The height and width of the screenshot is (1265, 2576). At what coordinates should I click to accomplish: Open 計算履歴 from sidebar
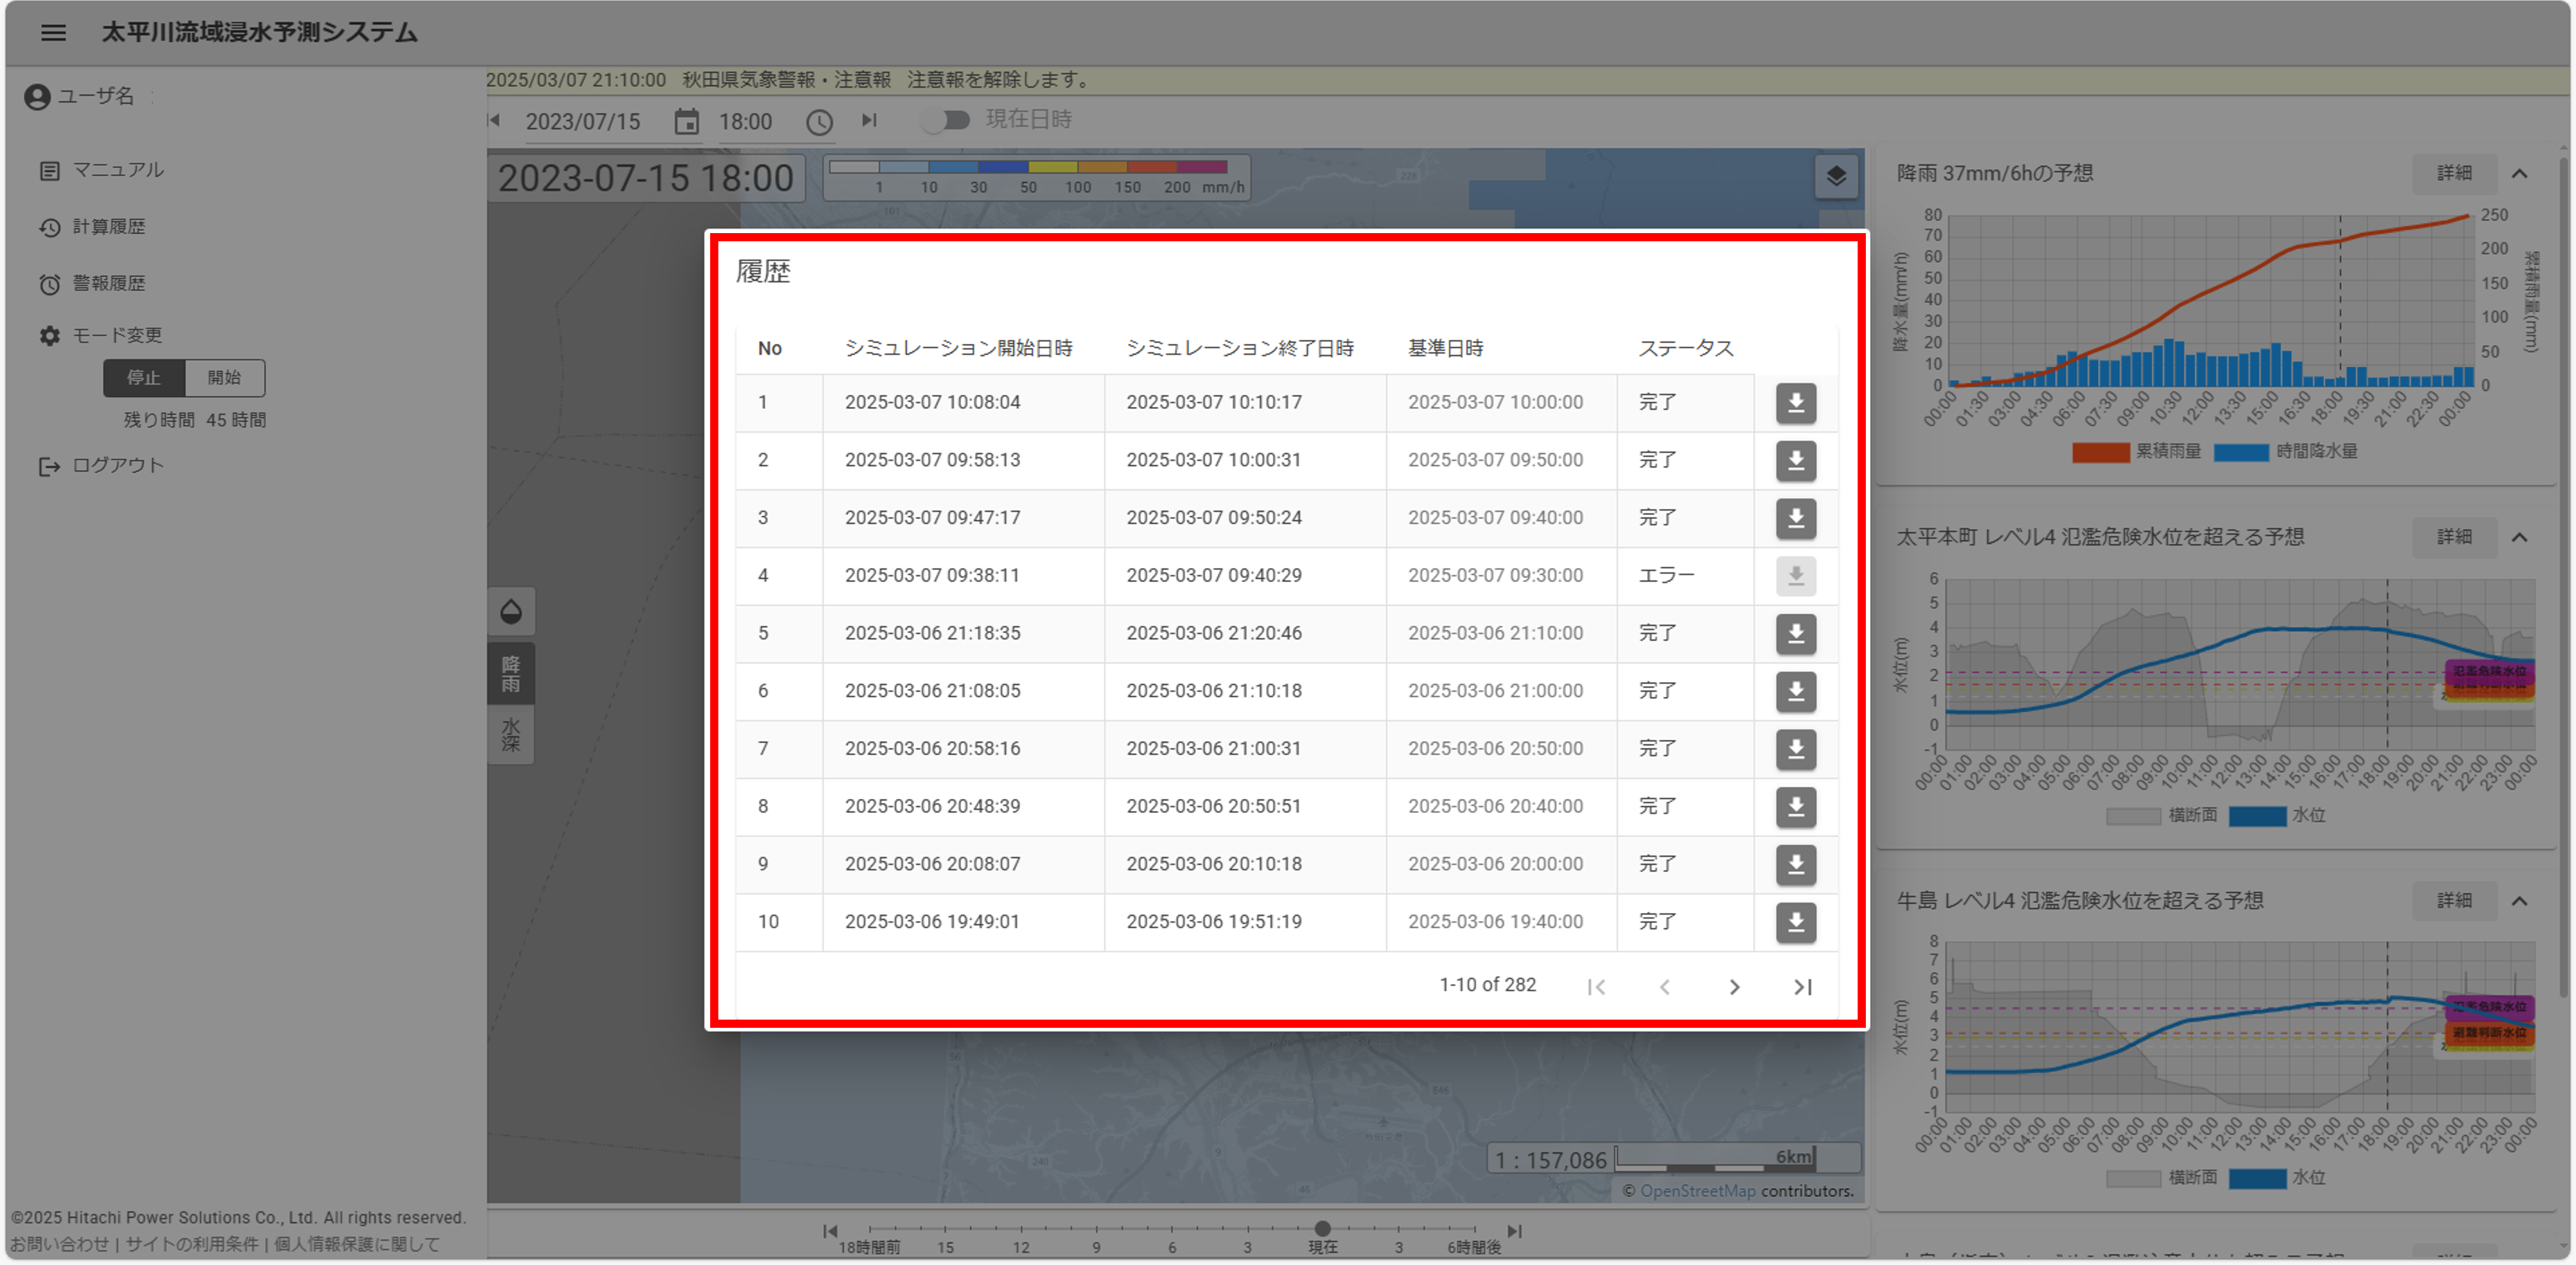click(x=108, y=227)
